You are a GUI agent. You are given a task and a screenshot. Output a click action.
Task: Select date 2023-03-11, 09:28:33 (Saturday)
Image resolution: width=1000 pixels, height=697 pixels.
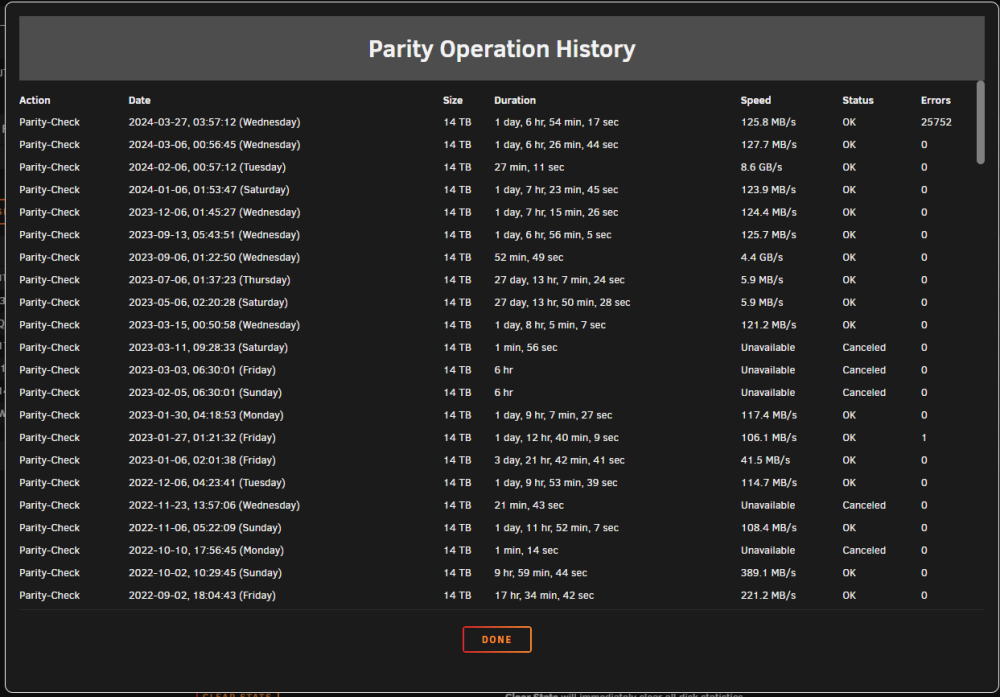coord(208,348)
